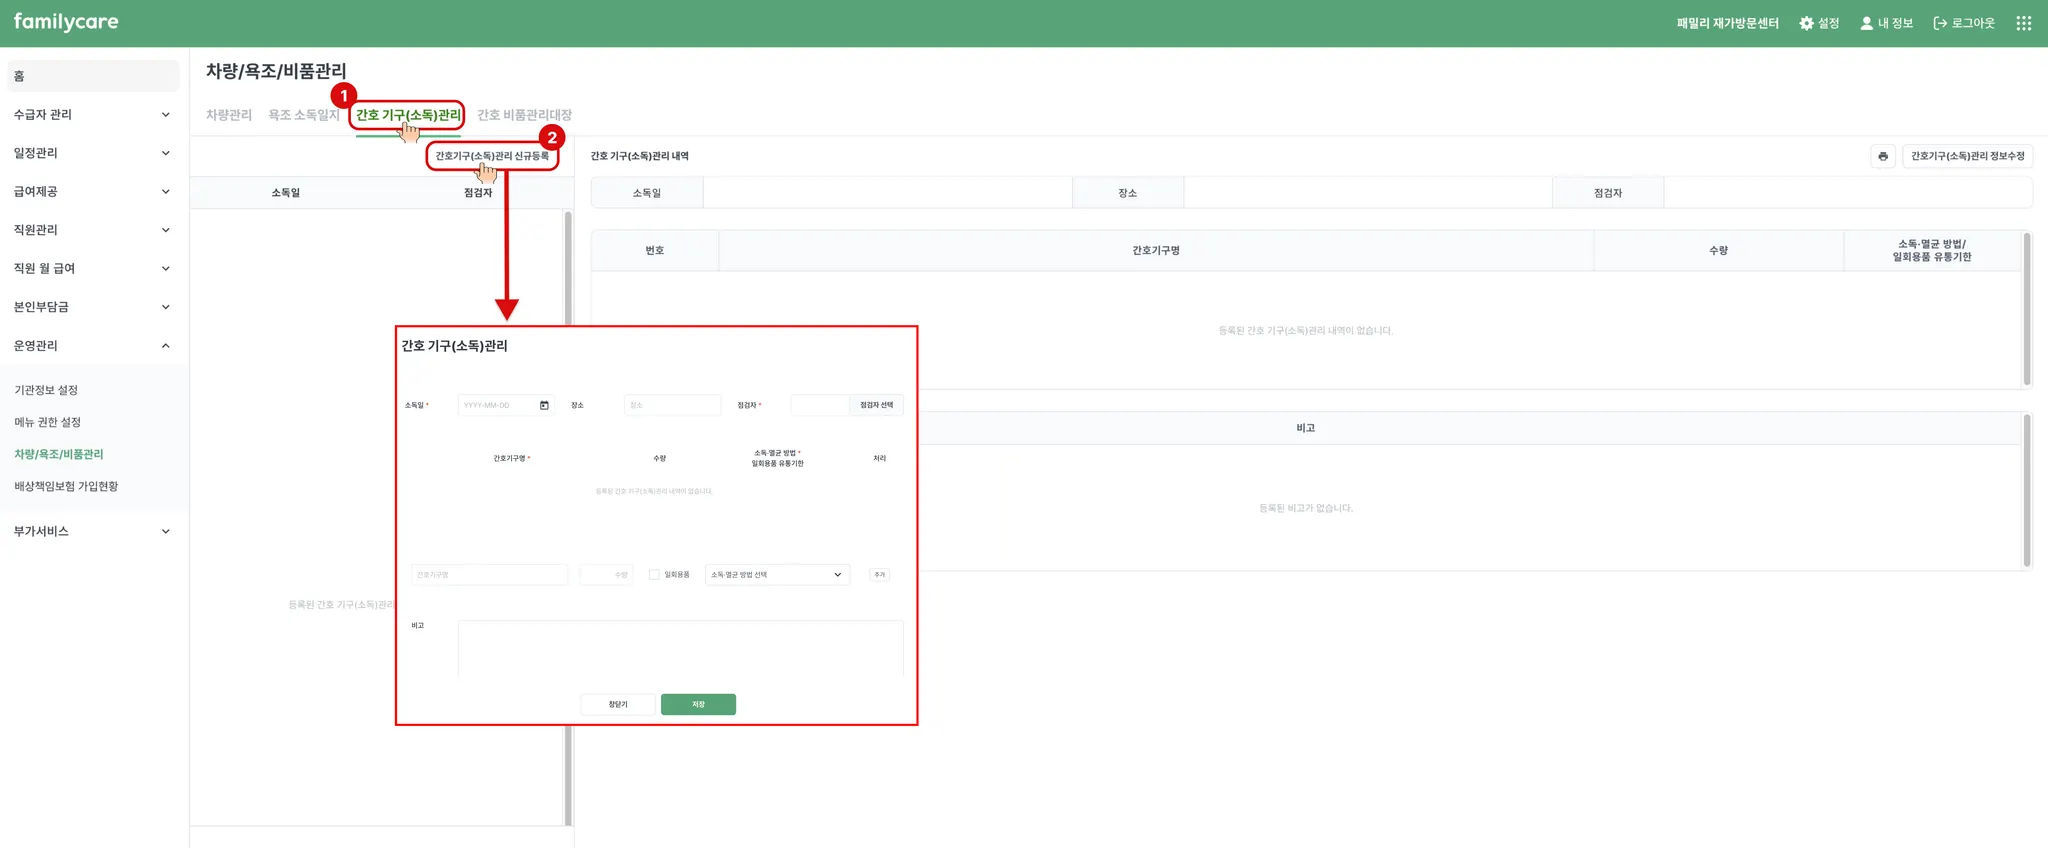2048x848 pixels.
Task: Click the 추가 button in the dialog
Action: (x=880, y=575)
